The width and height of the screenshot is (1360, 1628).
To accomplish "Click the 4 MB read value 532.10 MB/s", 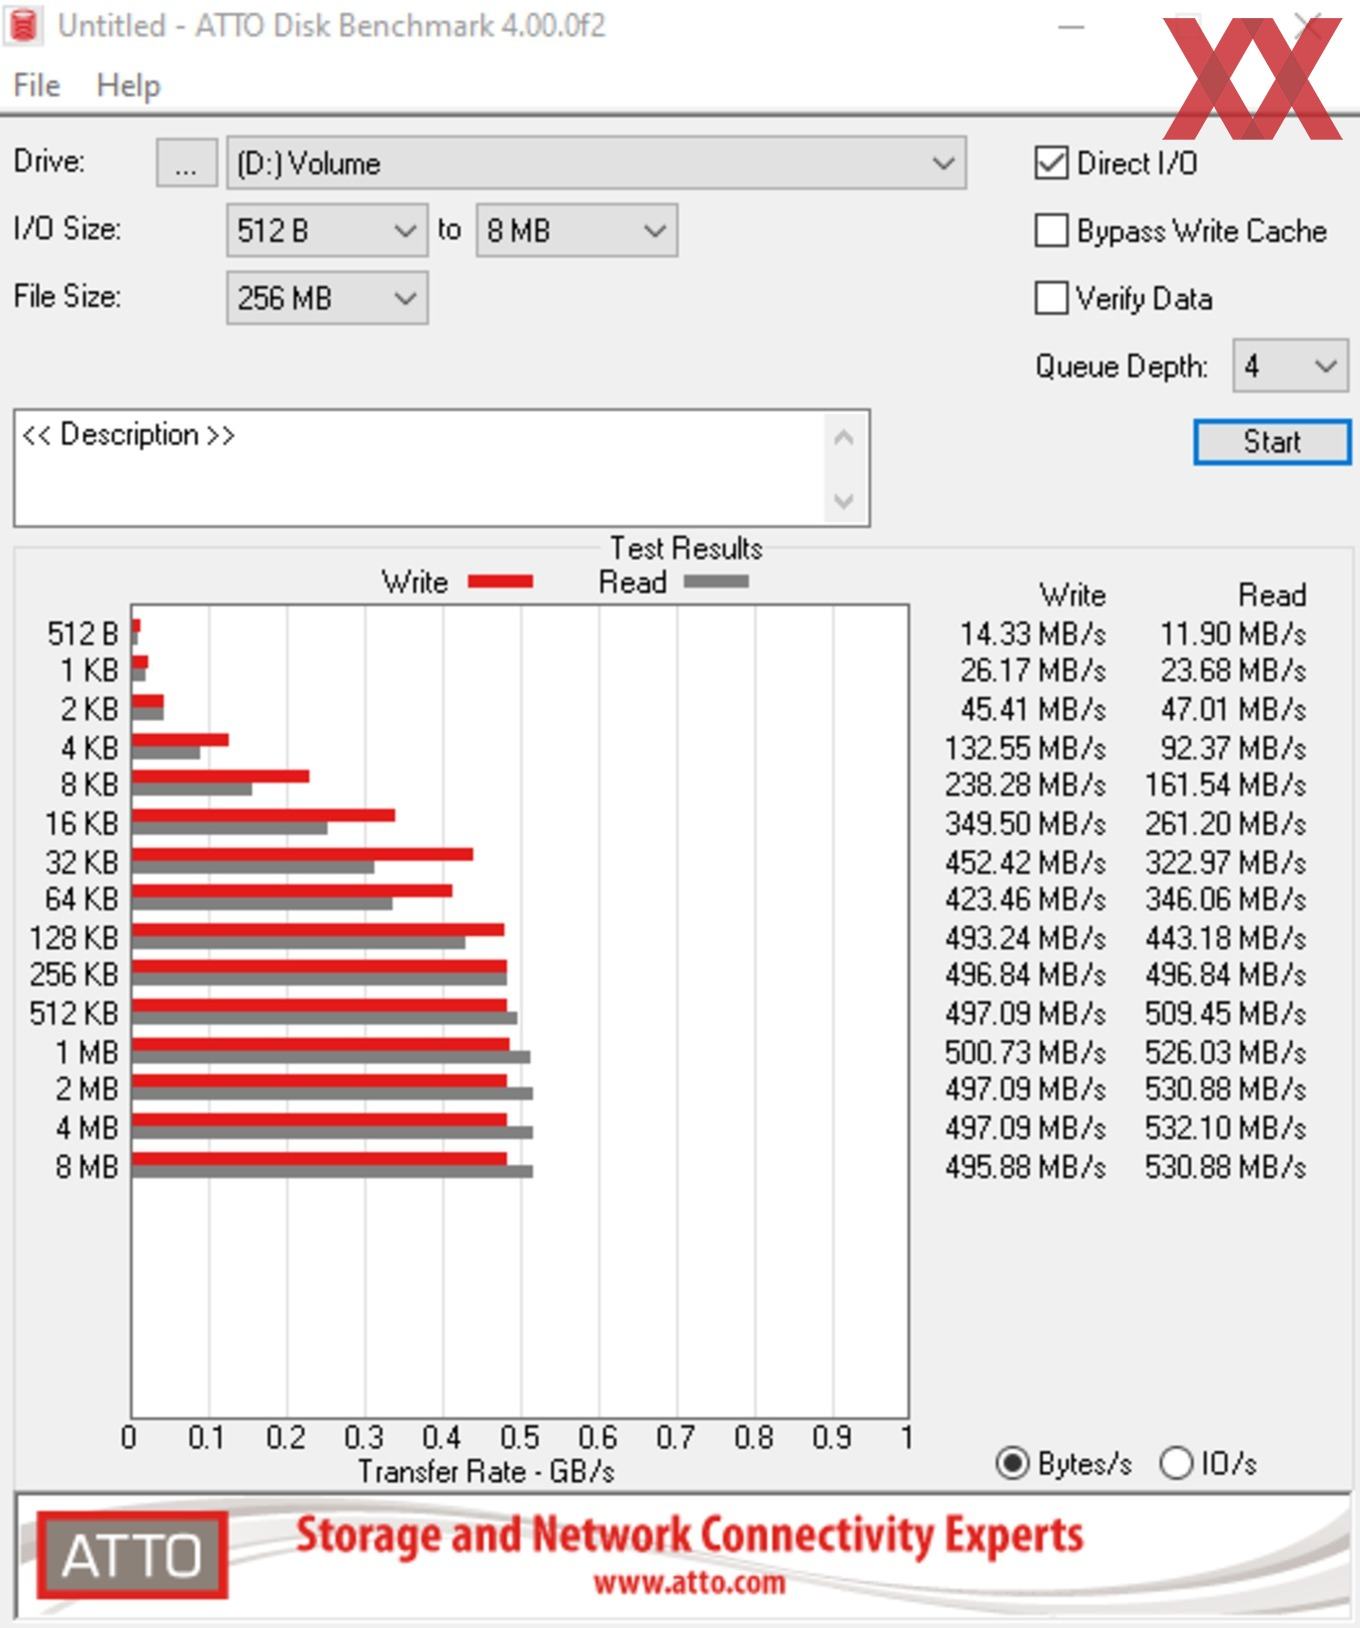I will coord(1226,1128).
